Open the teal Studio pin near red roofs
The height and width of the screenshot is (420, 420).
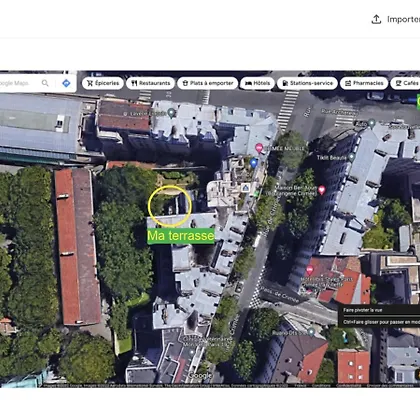311,332
